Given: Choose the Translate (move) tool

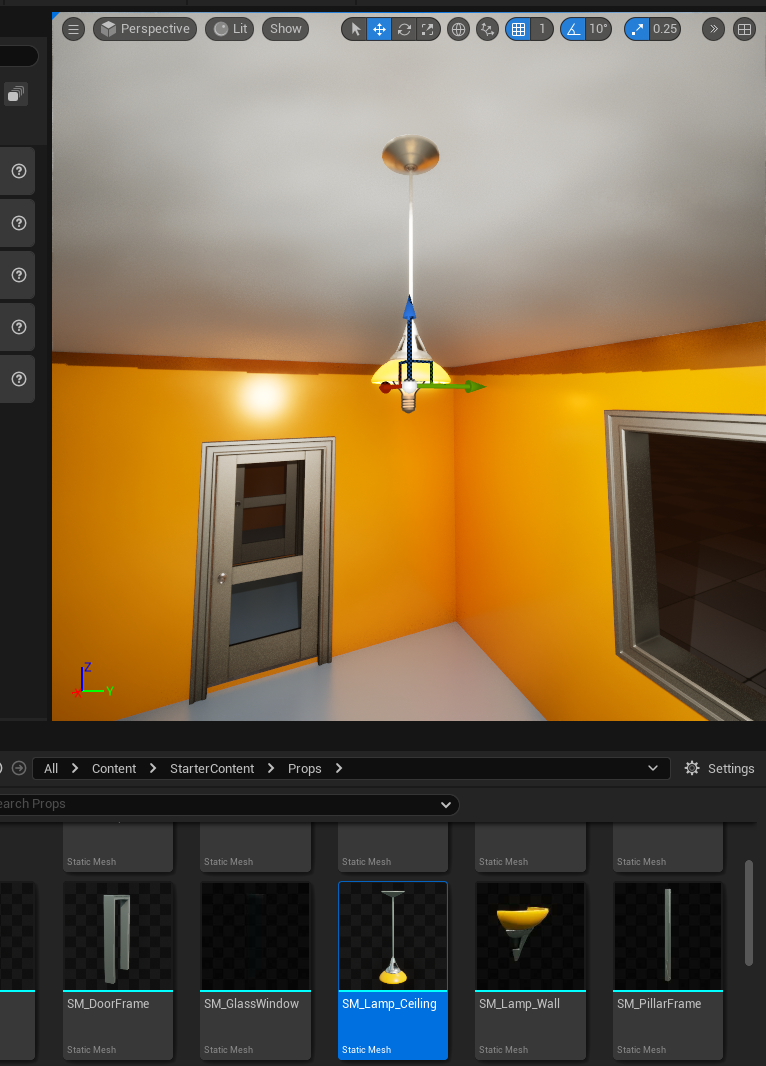Looking at the screenshot, I should click(379, 29).
